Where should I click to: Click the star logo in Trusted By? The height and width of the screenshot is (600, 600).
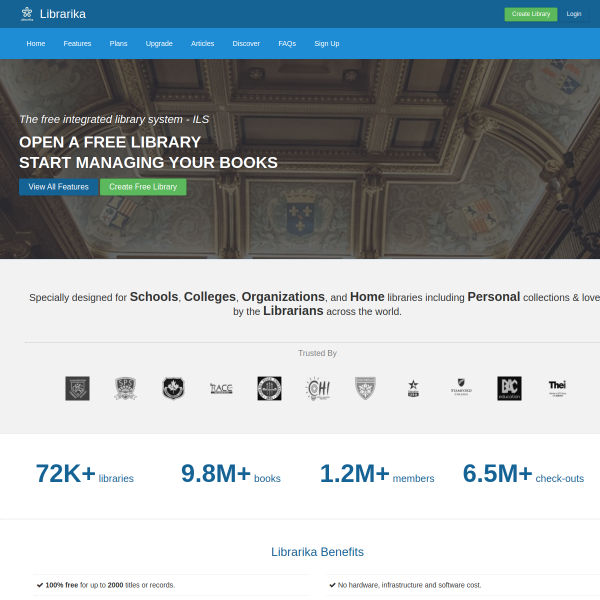point(413,388)
